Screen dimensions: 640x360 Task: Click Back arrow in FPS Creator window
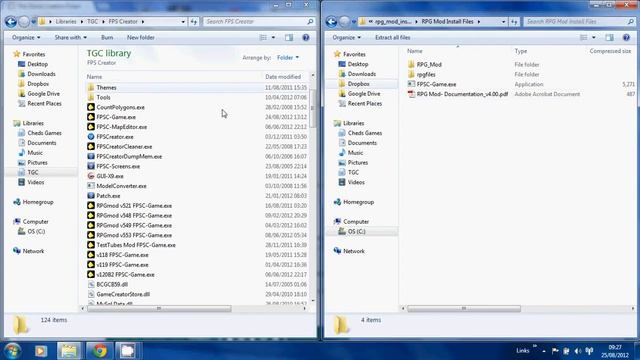[x=11, y=22]
